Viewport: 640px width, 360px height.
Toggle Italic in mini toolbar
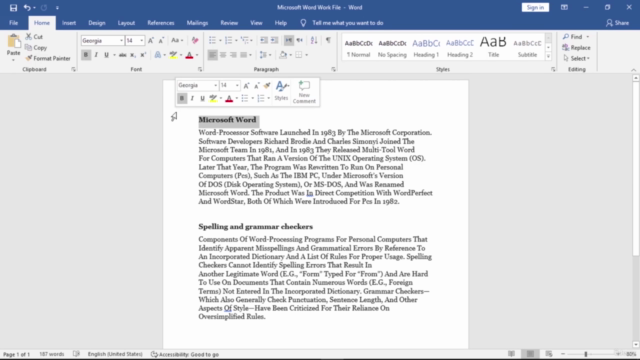point(192,98)
